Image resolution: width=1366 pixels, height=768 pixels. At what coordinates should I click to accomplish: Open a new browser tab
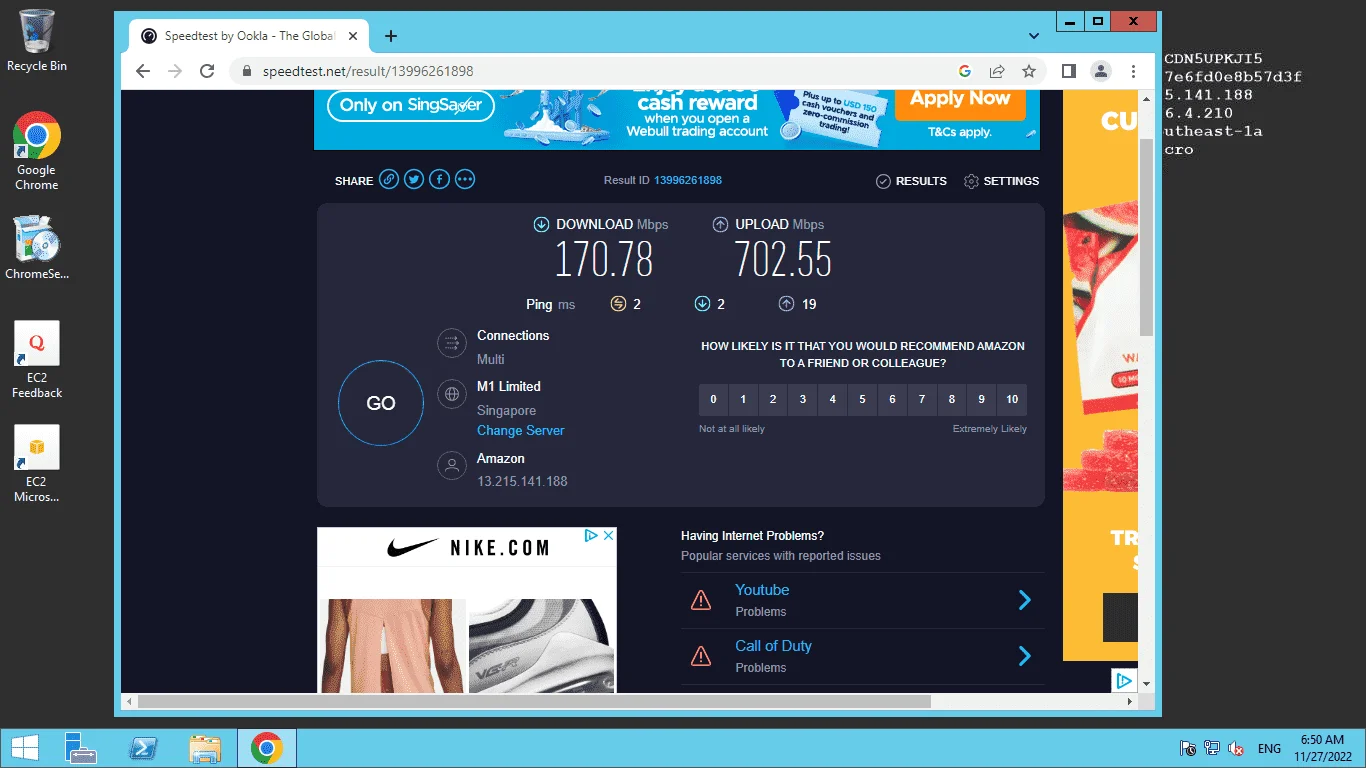coord(391,36)
